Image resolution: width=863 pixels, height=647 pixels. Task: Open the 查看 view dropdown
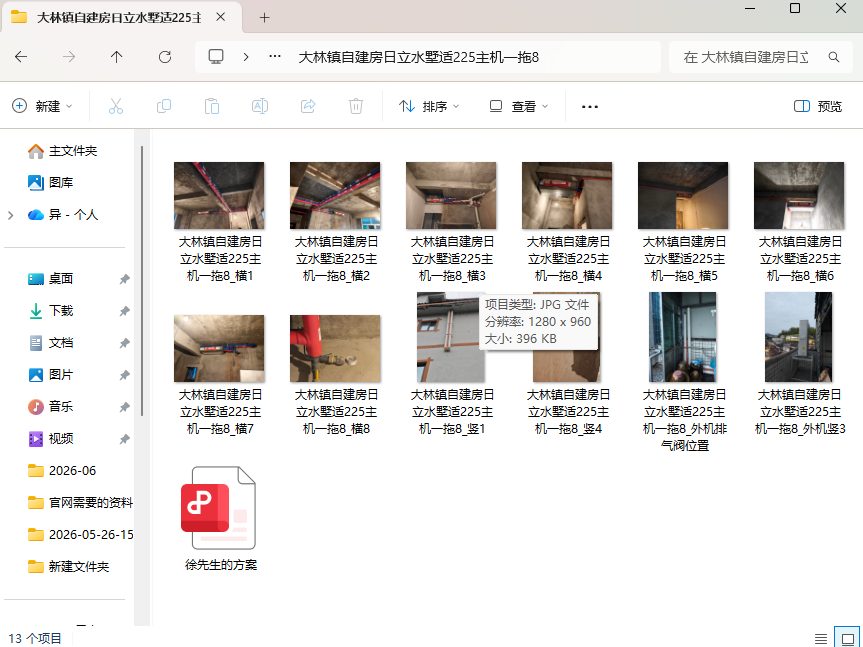[x=519, y=106]
